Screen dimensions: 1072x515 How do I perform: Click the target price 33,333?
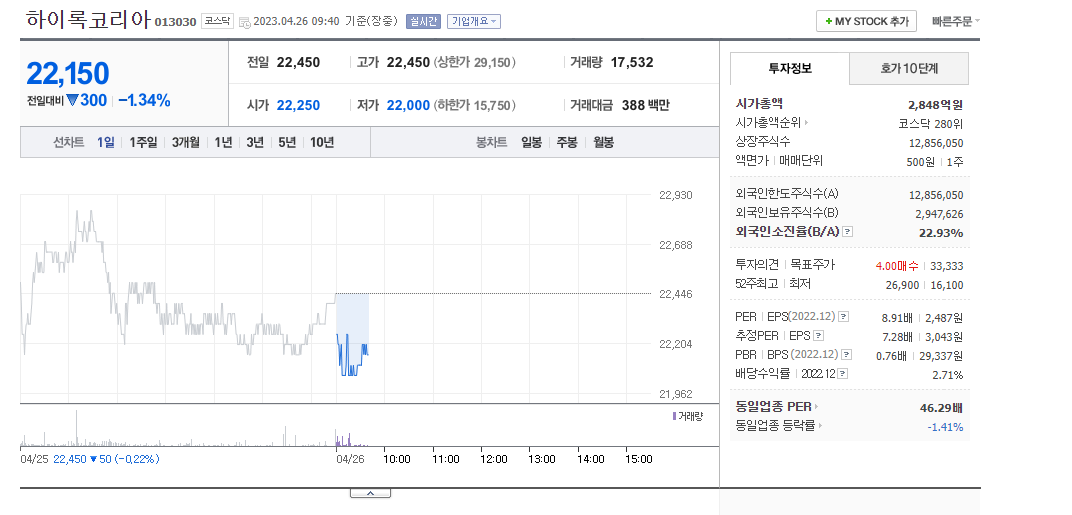point(946,265)
